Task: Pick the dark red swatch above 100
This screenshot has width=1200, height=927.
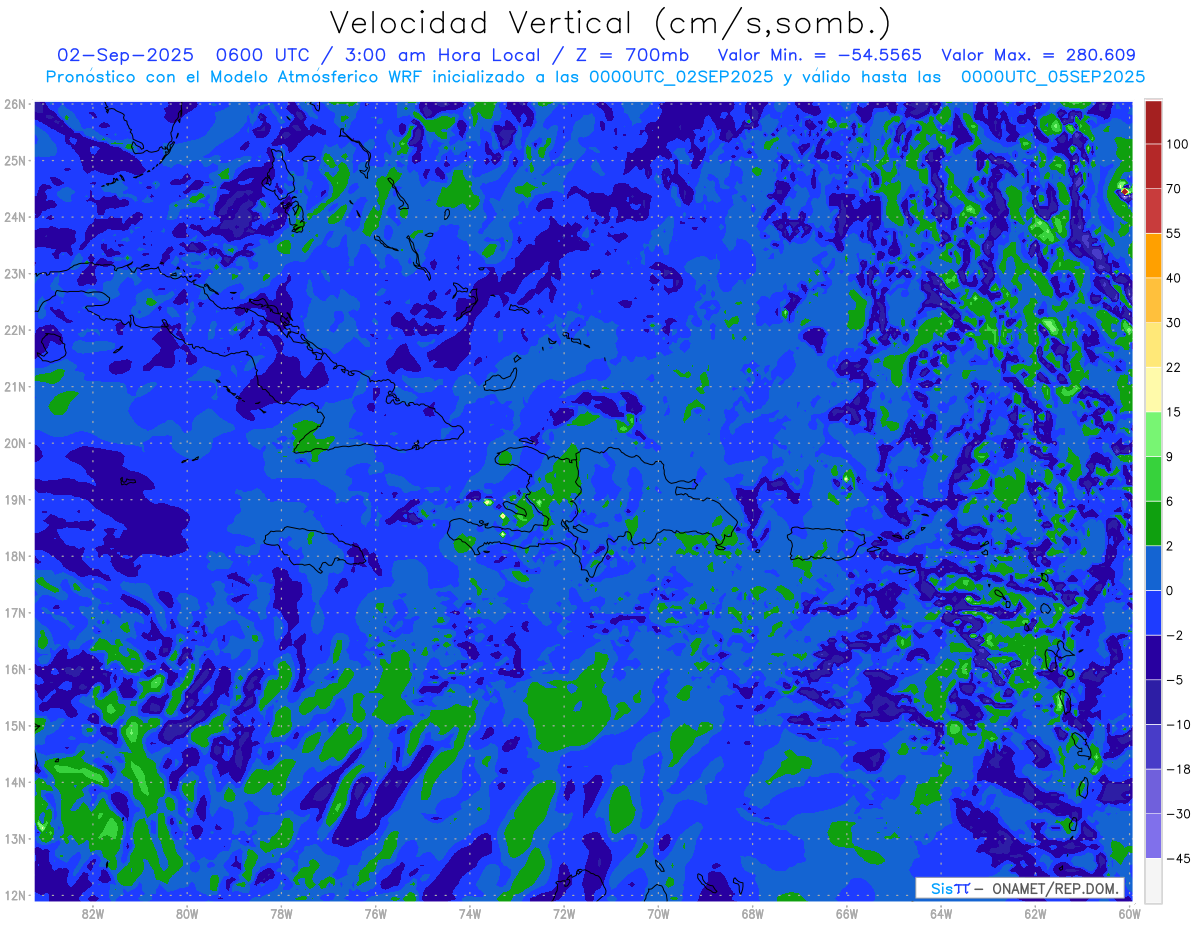Action: point(1153,122)
